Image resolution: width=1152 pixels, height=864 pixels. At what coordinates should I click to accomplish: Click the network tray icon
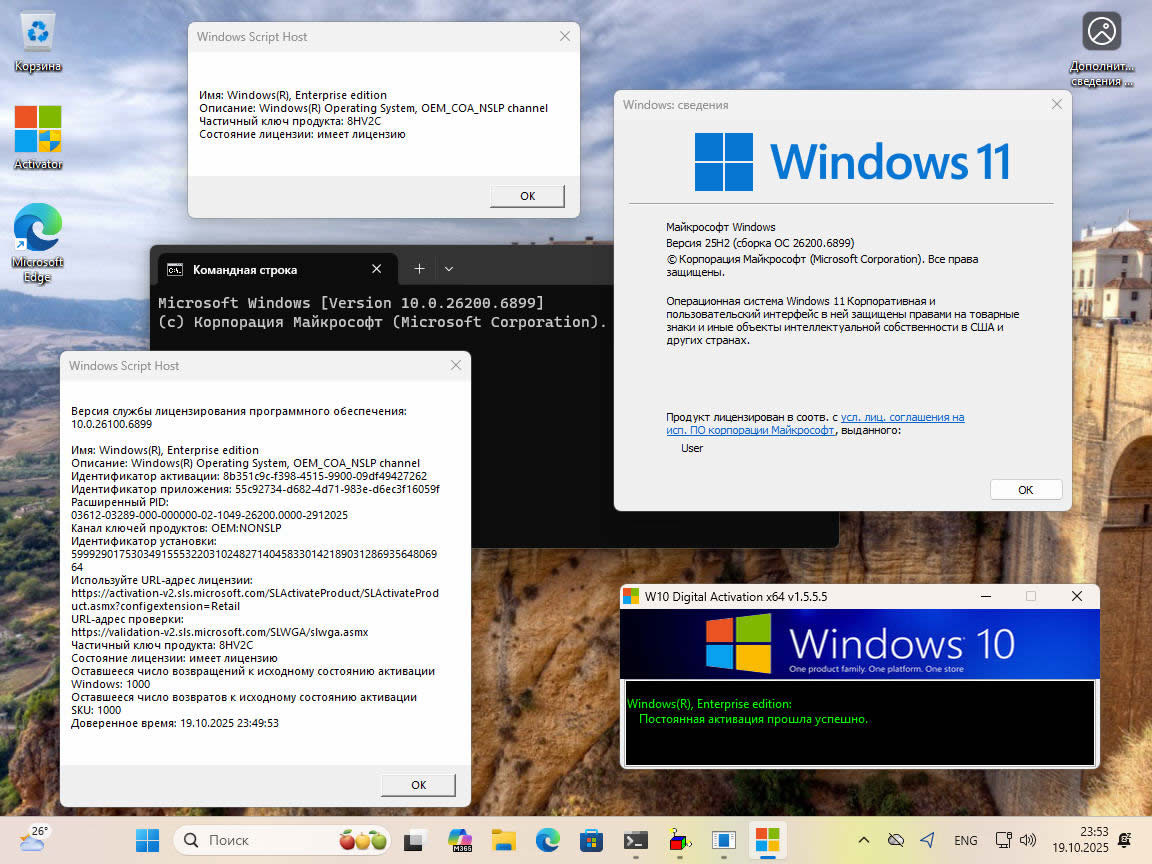(1004, 840)
